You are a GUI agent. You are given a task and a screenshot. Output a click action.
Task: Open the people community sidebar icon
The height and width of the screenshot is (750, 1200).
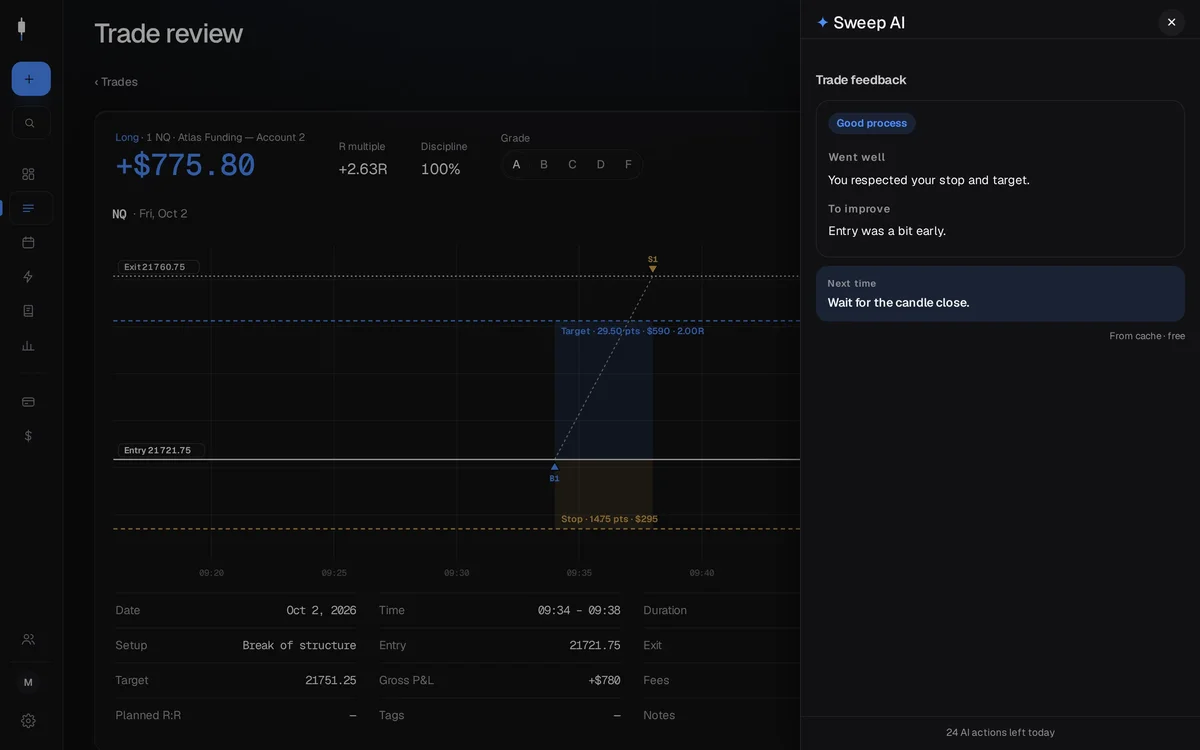28,639
